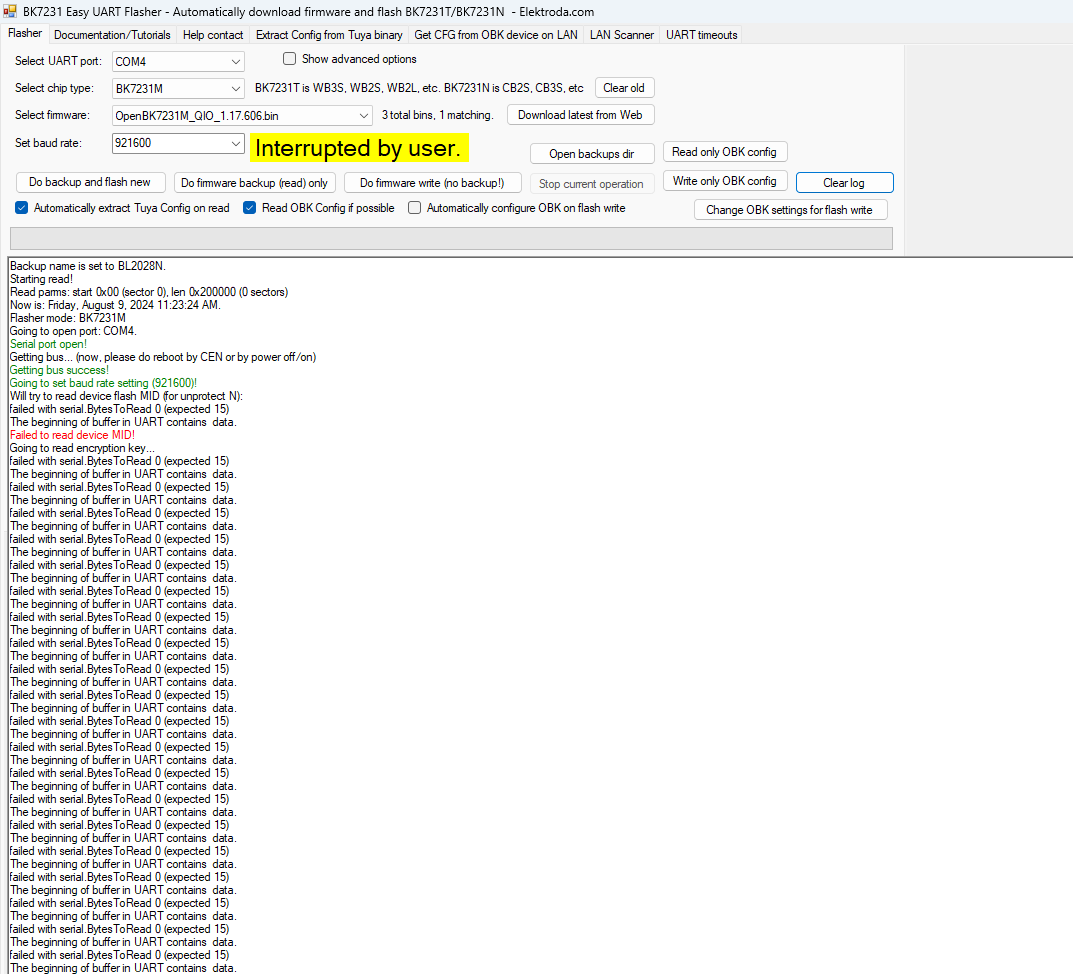
Task: Open the chip type BK7231M dropdown
Action: click(x=178, y=88)
